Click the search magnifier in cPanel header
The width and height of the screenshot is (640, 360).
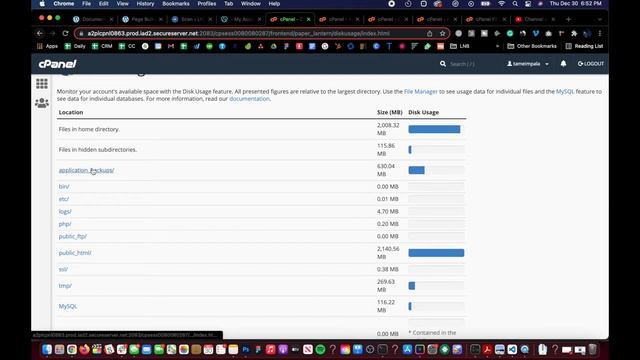[443, 64]
